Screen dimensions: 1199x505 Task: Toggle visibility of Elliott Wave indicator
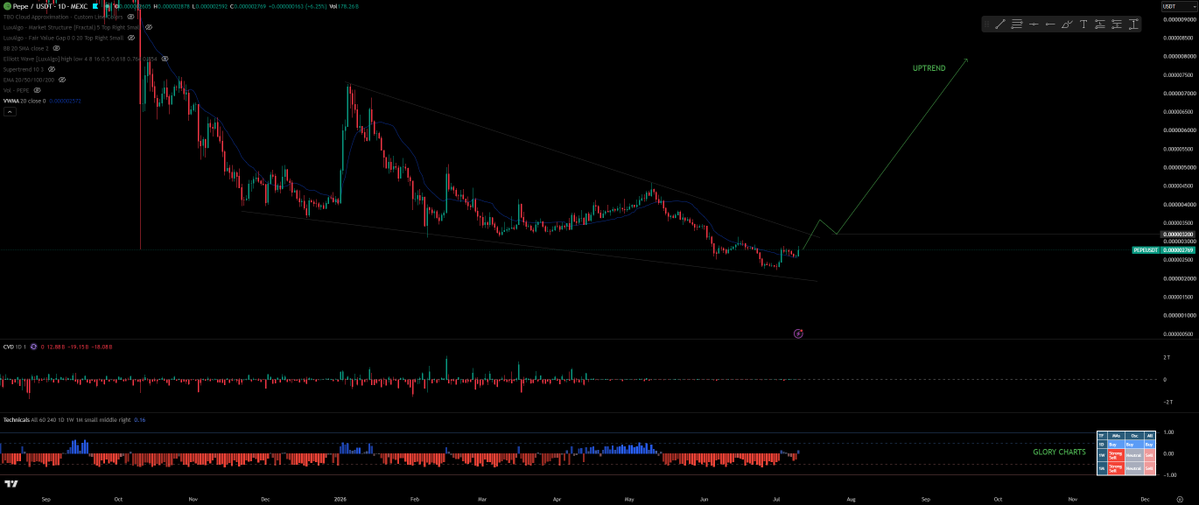click(164, 59)
